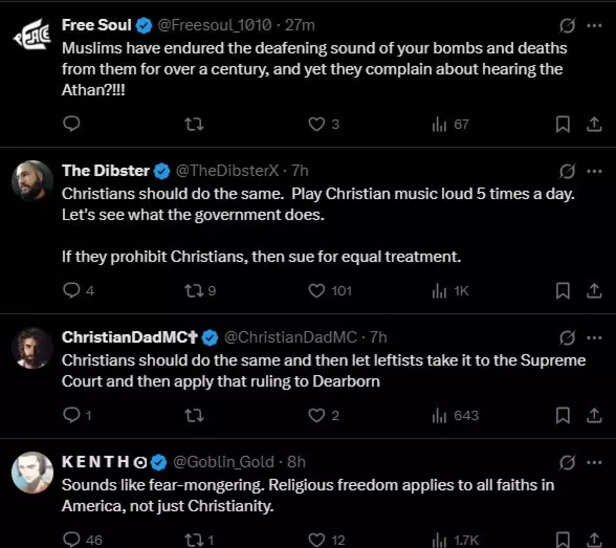Image resolution: width=616 pixels, height=548 pixels.
Task: Open @ChristianDadMC profile handle link
Action: point(286,337)
